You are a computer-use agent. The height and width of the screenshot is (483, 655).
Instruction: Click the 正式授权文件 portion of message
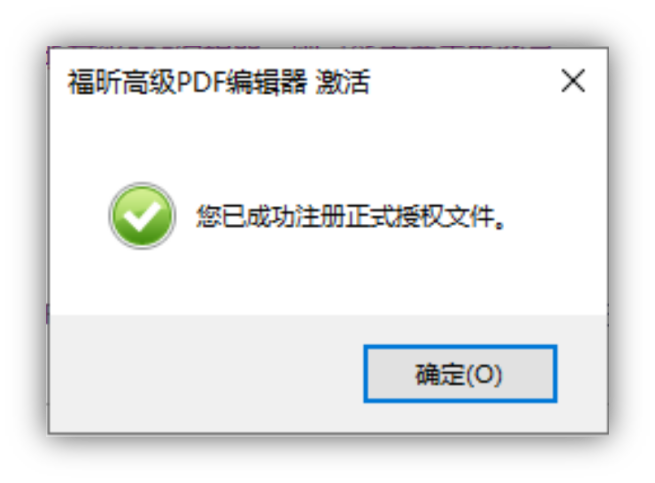[419, 216]
